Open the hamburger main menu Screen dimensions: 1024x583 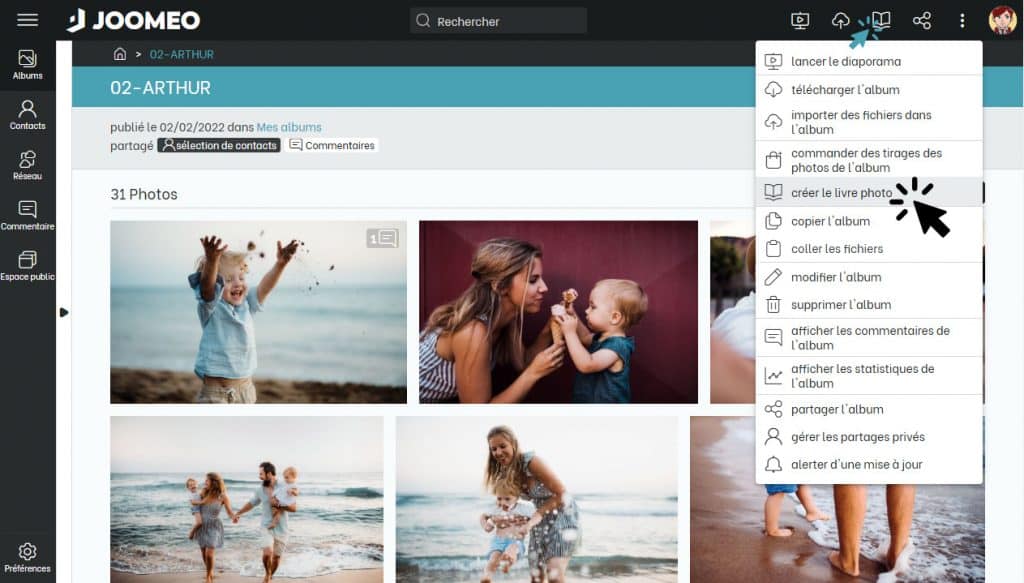[27, 20]
